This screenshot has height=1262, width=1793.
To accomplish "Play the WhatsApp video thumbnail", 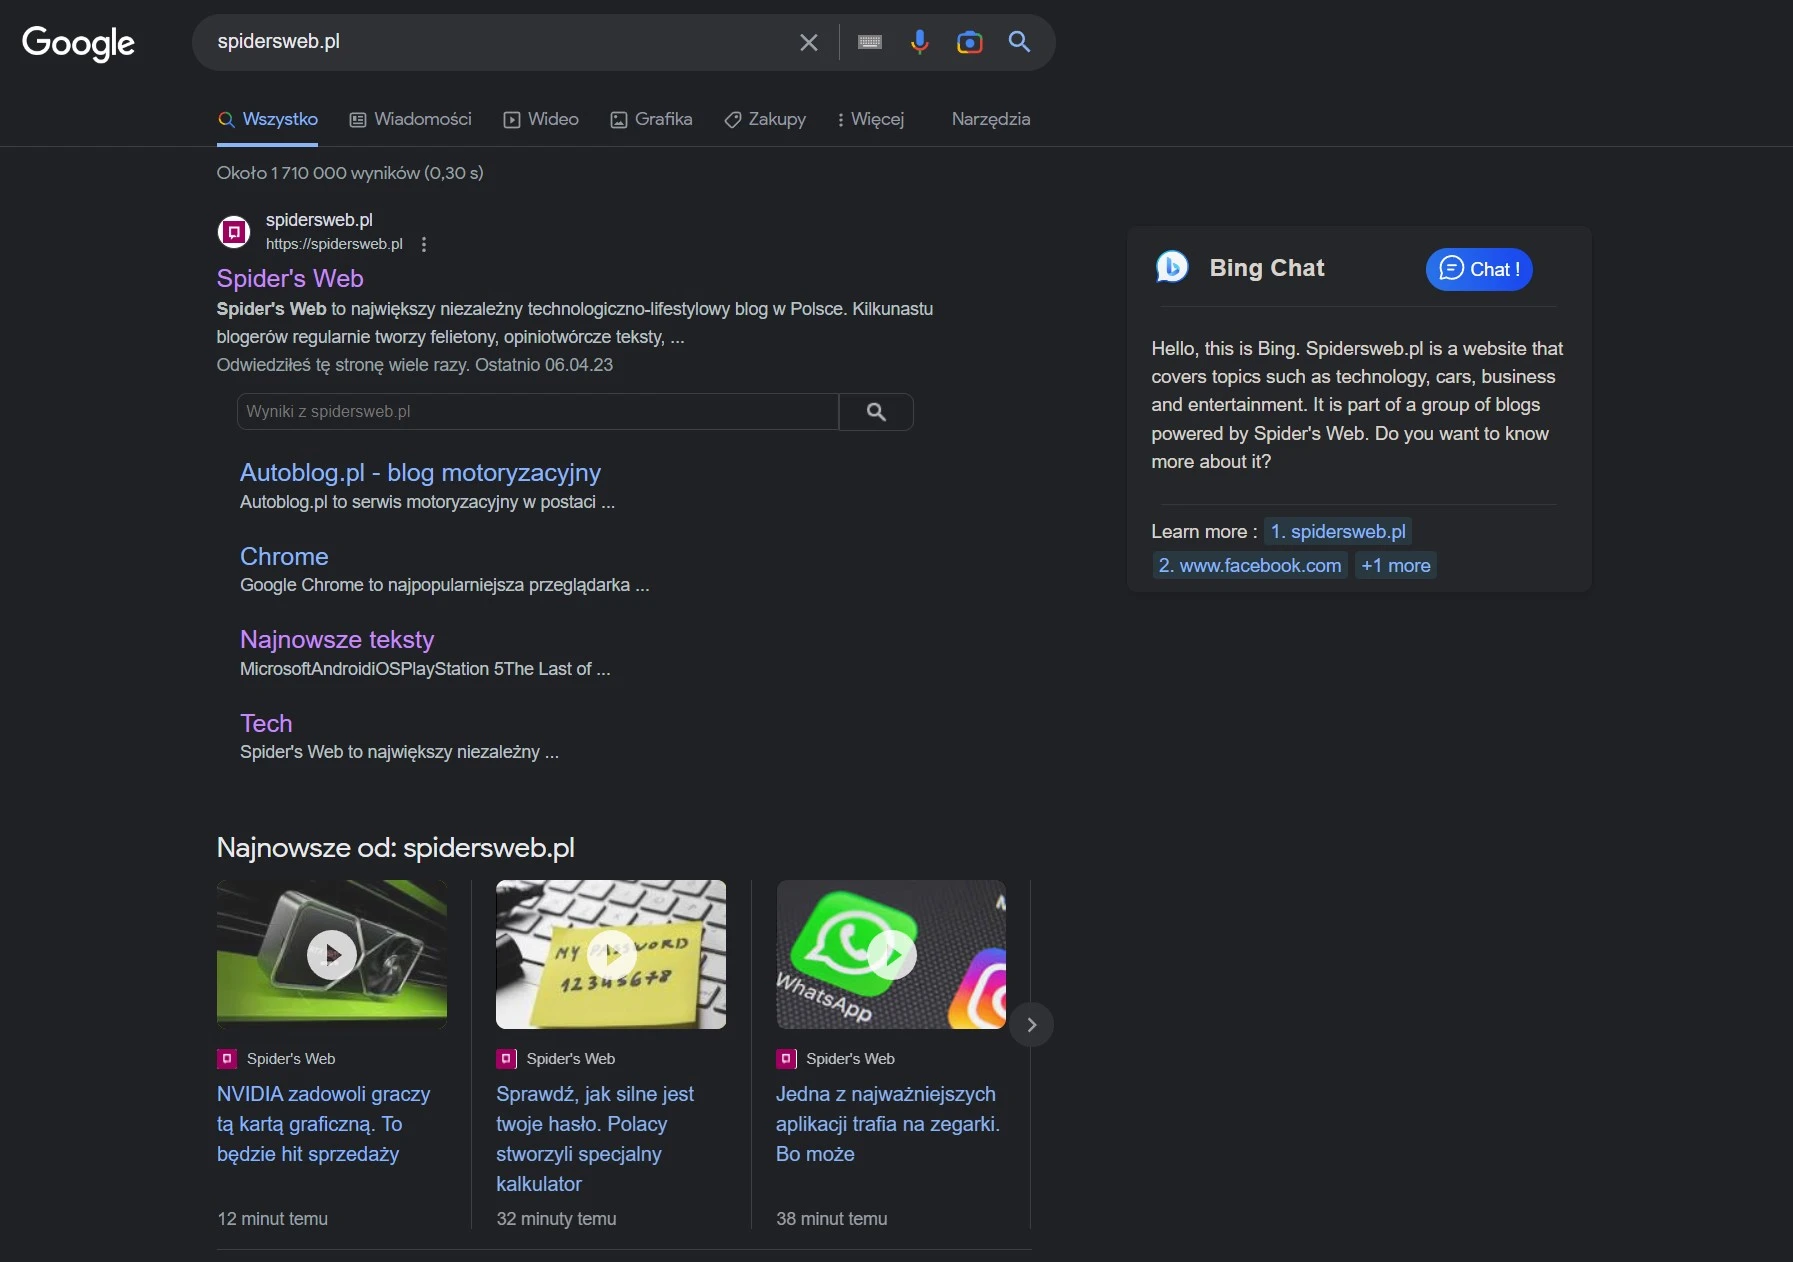I will coord(891,954).
